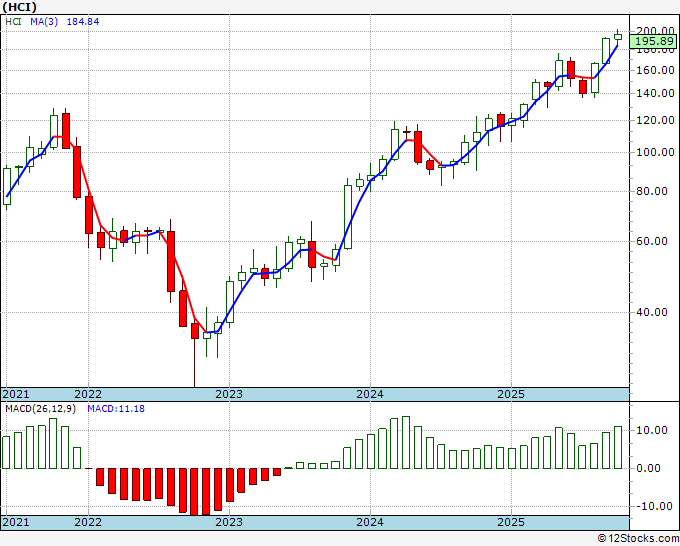Select the HCI ticker legend label

point(13,21)
